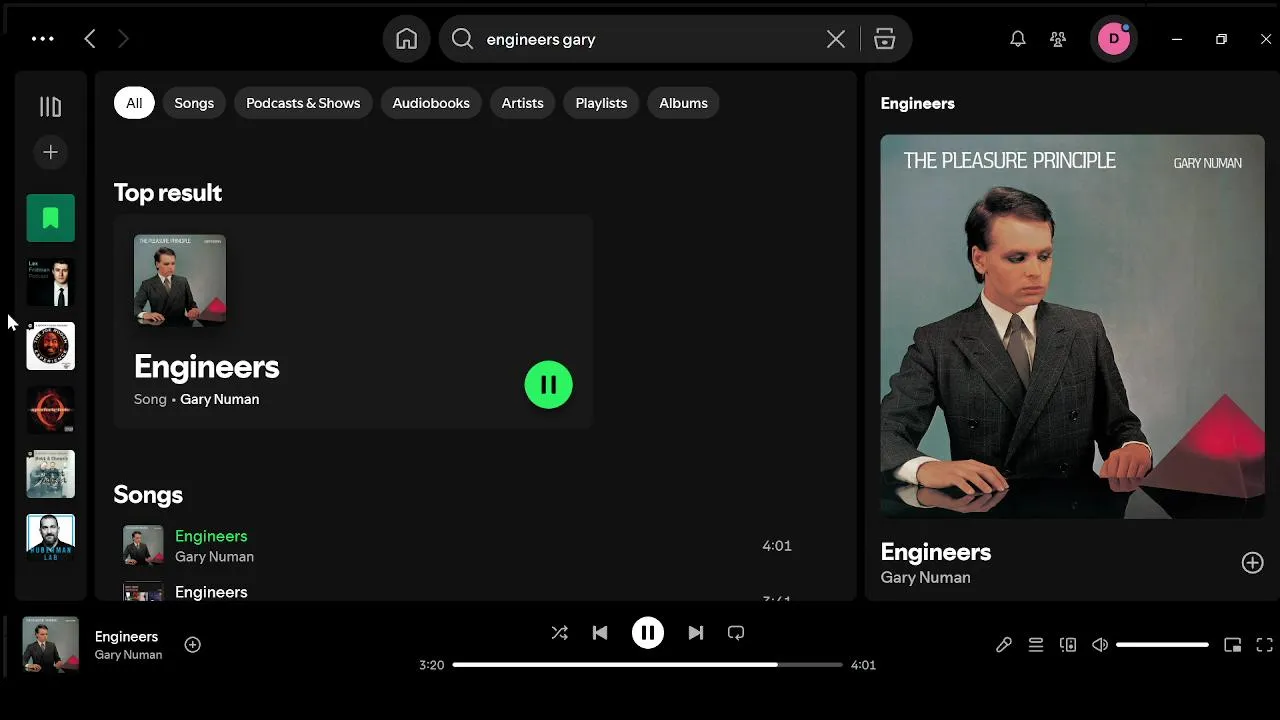The image size is (1280, 720).
Task: Open the red circular album in sidebar
Action: pyautogui.click(x=50, y=410)
